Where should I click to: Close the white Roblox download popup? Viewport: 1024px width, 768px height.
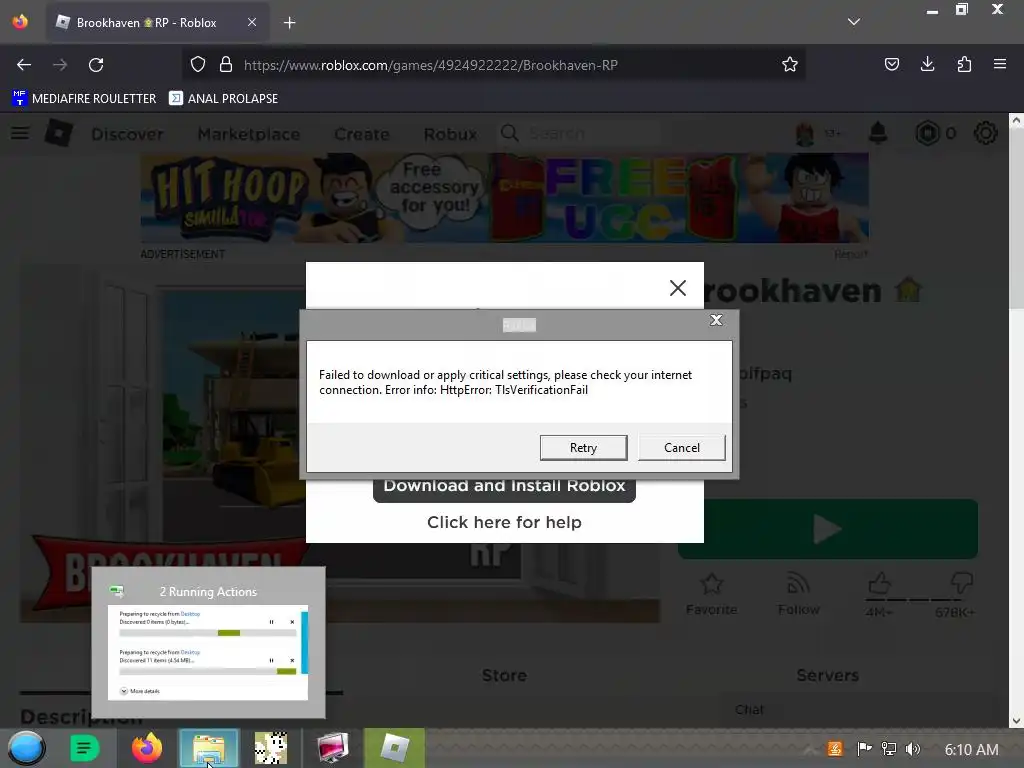pos(677,288)
